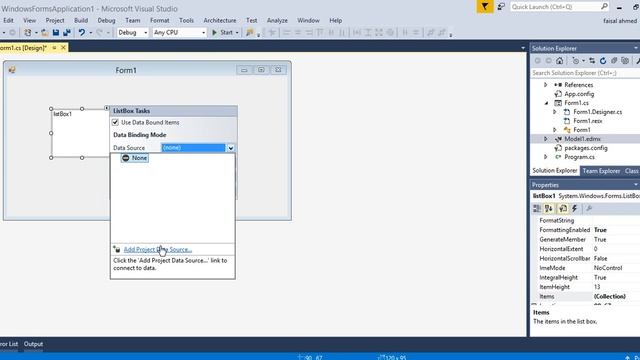Click the Undo arrow icon
Viewport: 640px width, 360px height.
pyautogui.click(x=82, y=32)
